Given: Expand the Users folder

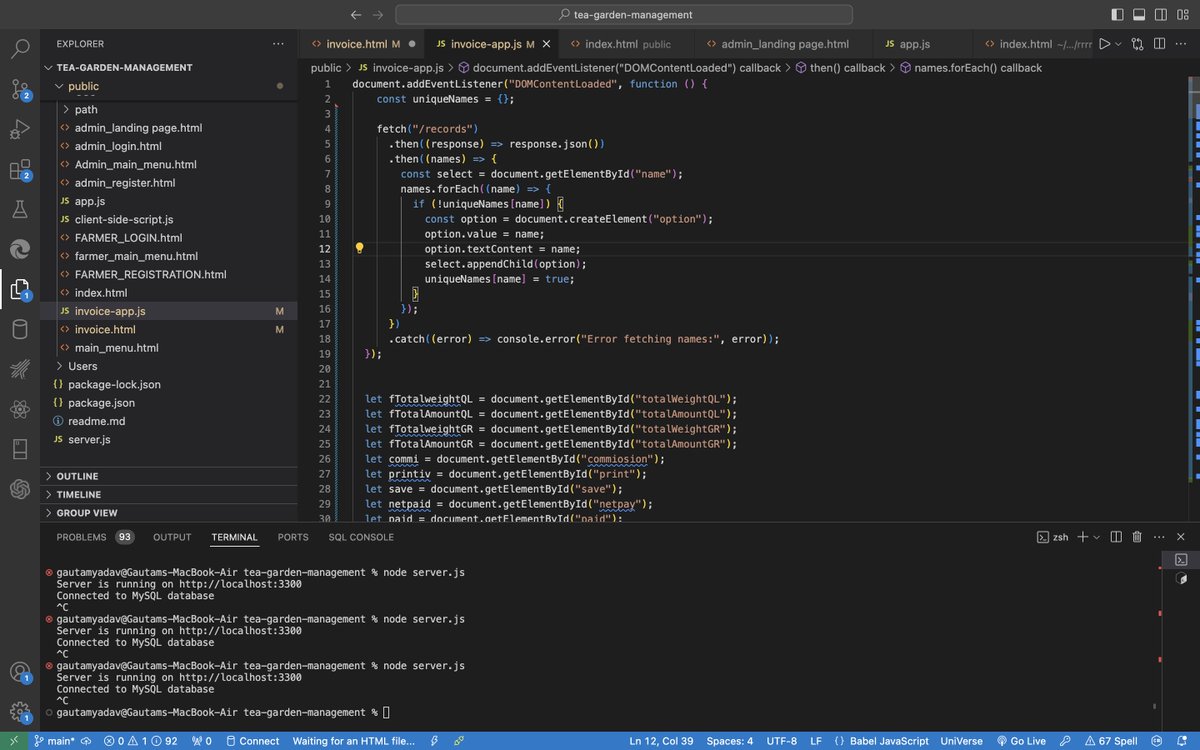Looking at the screenshot, I should click(x=83, y=366).
